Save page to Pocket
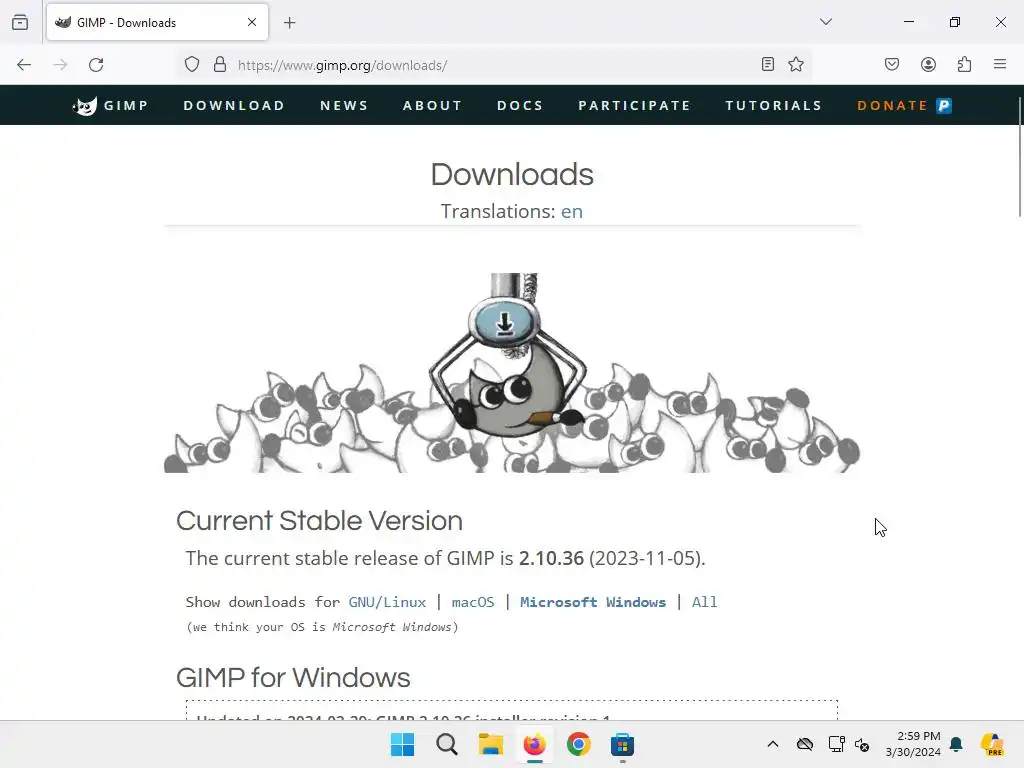The height and width of the screenshot is (768, 1024). 892,64
